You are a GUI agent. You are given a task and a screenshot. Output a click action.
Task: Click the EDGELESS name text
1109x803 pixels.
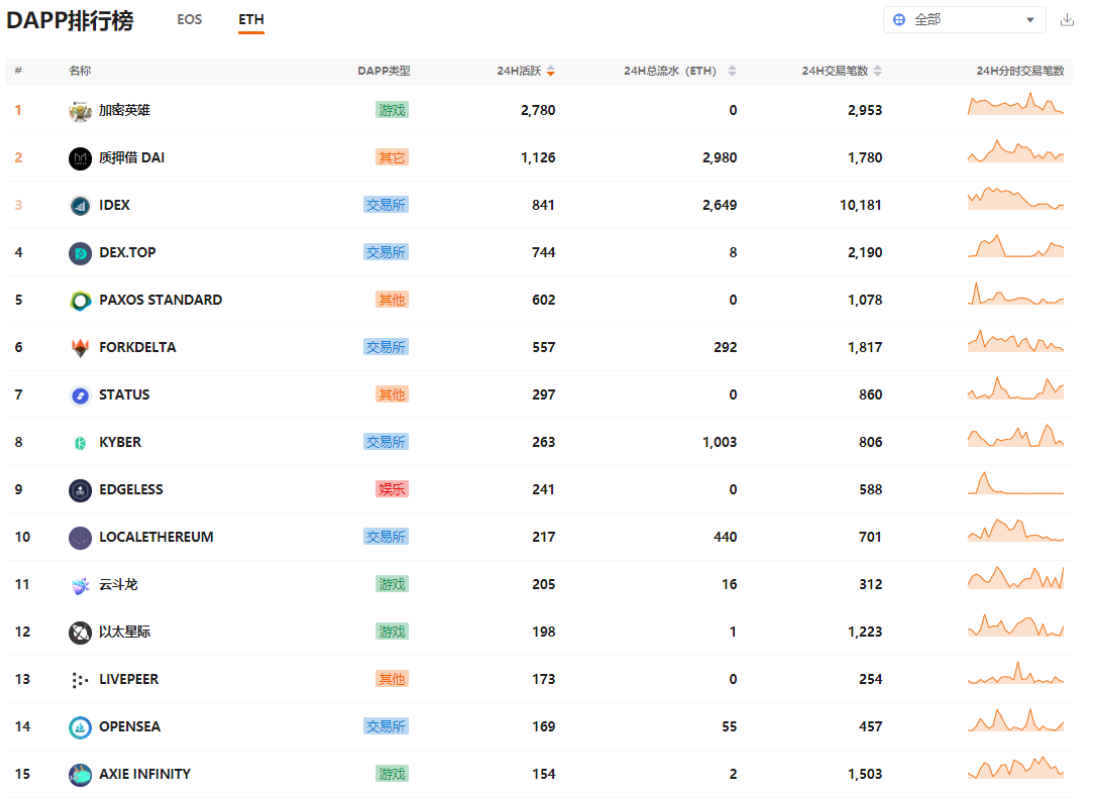131,490
